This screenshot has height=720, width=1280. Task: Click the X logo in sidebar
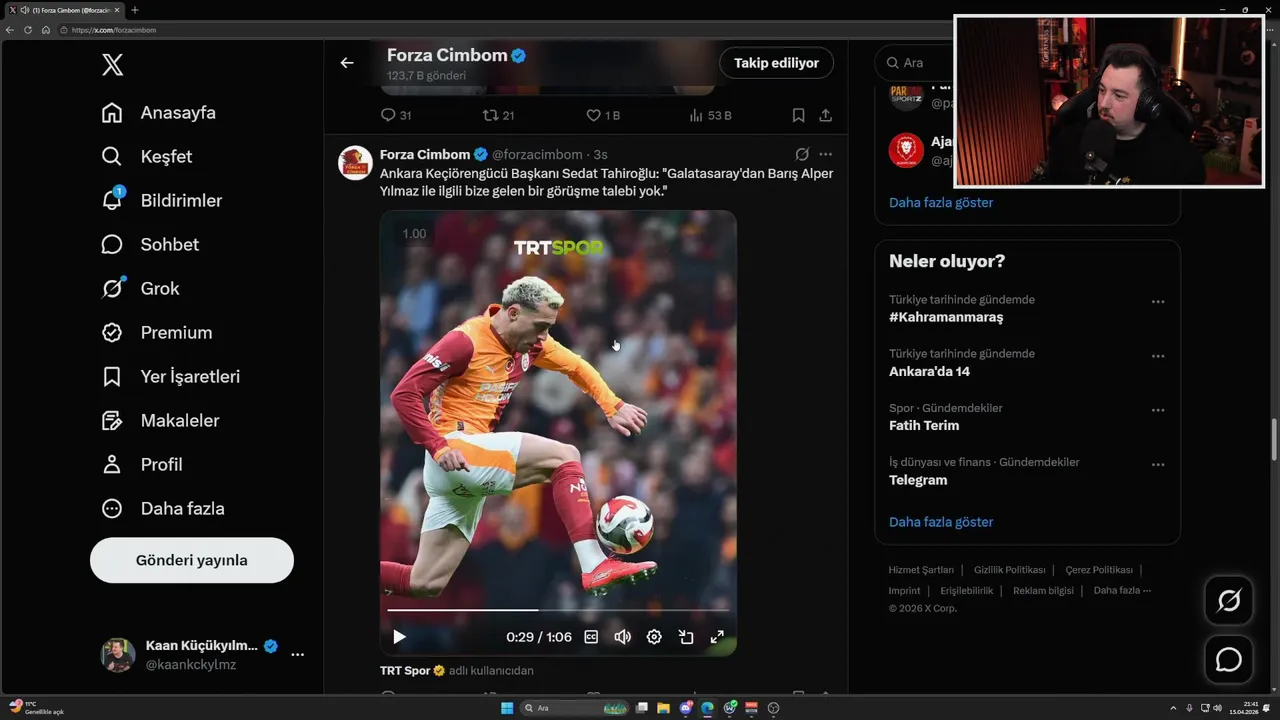pyautogui.click(x=112, y=66)
